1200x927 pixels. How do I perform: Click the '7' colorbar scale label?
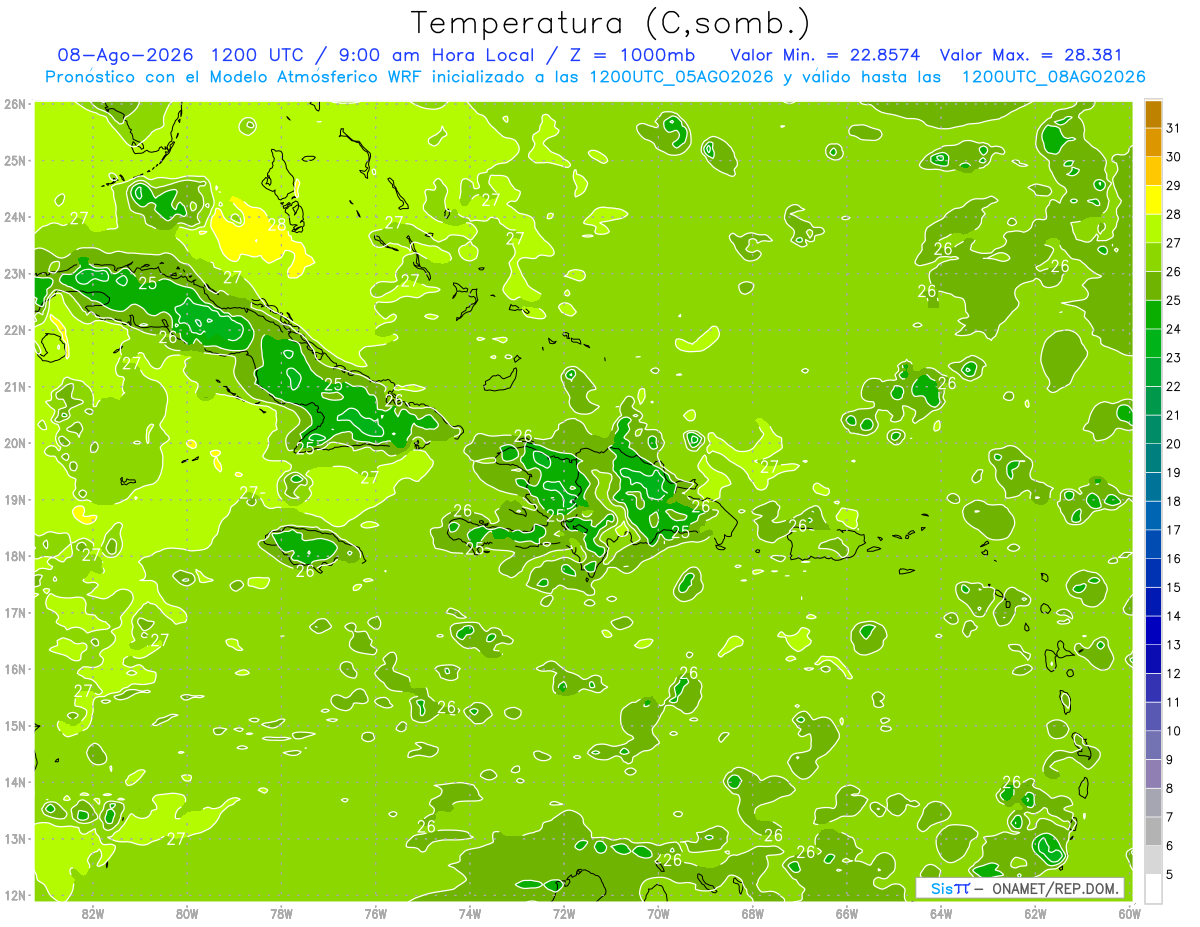pos(1170,817)
